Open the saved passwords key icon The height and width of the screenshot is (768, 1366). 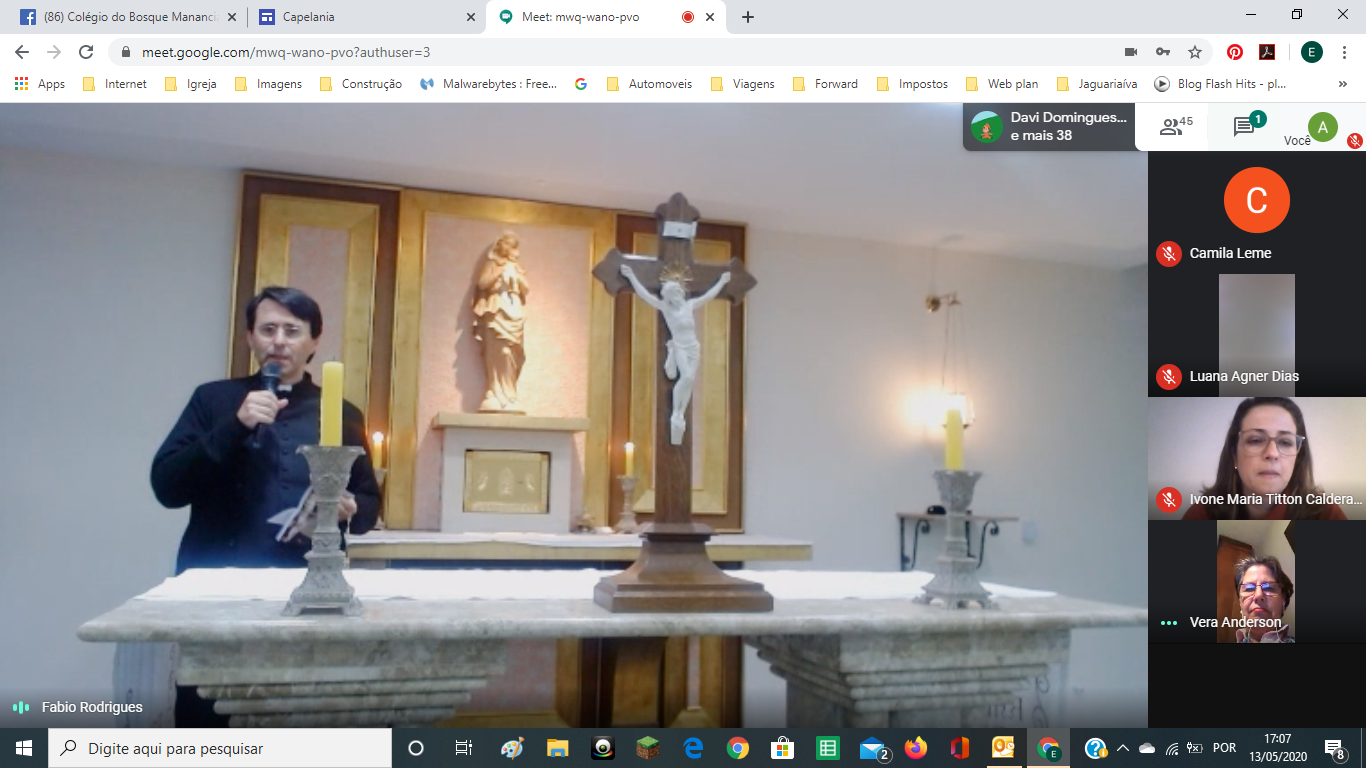1163,52
